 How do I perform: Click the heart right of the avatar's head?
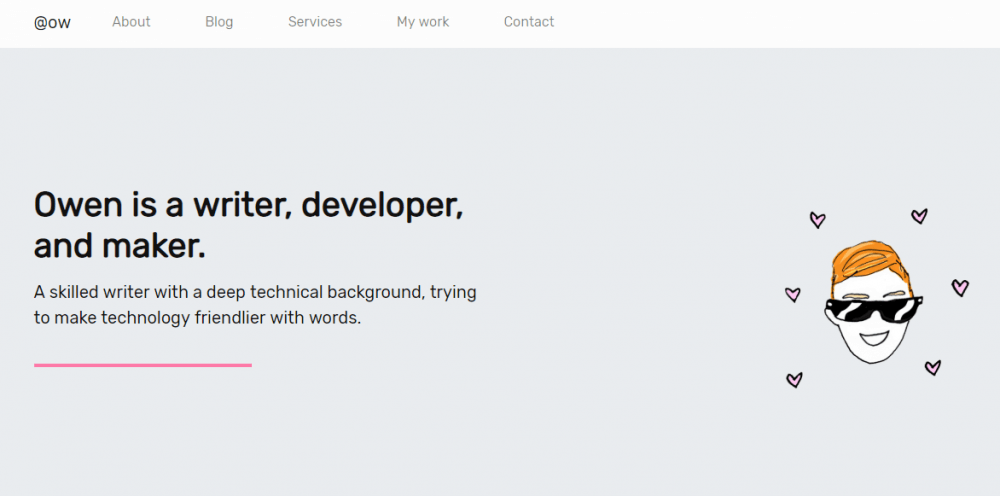tap(959, 288)
